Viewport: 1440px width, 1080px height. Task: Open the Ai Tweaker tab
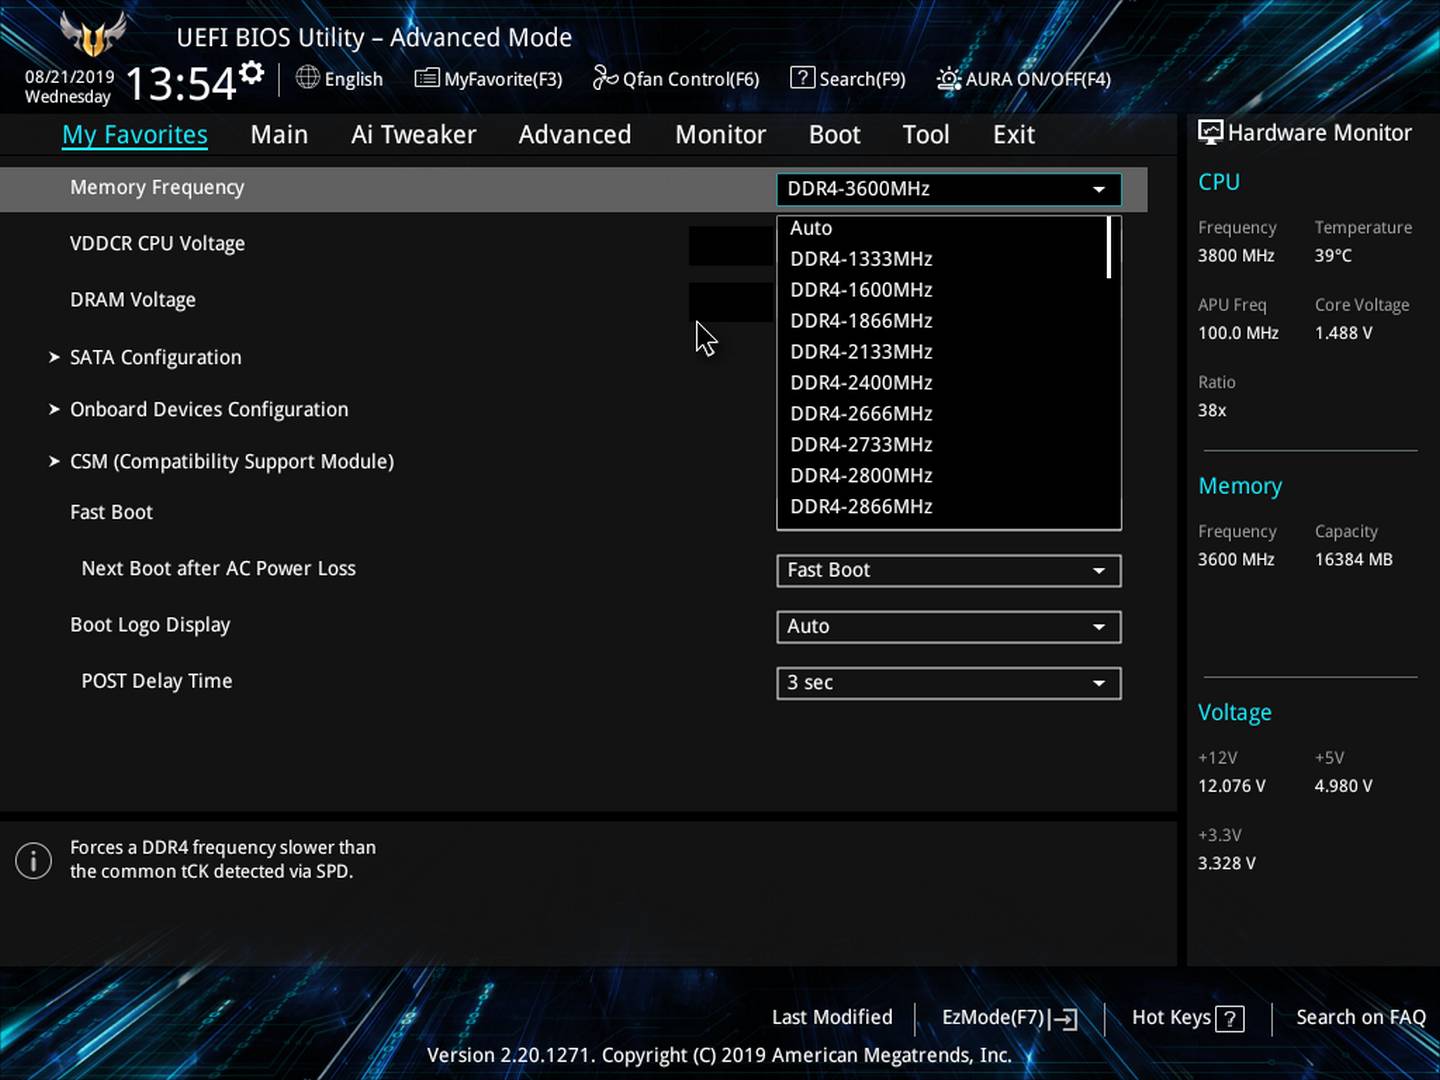[413, 135]
